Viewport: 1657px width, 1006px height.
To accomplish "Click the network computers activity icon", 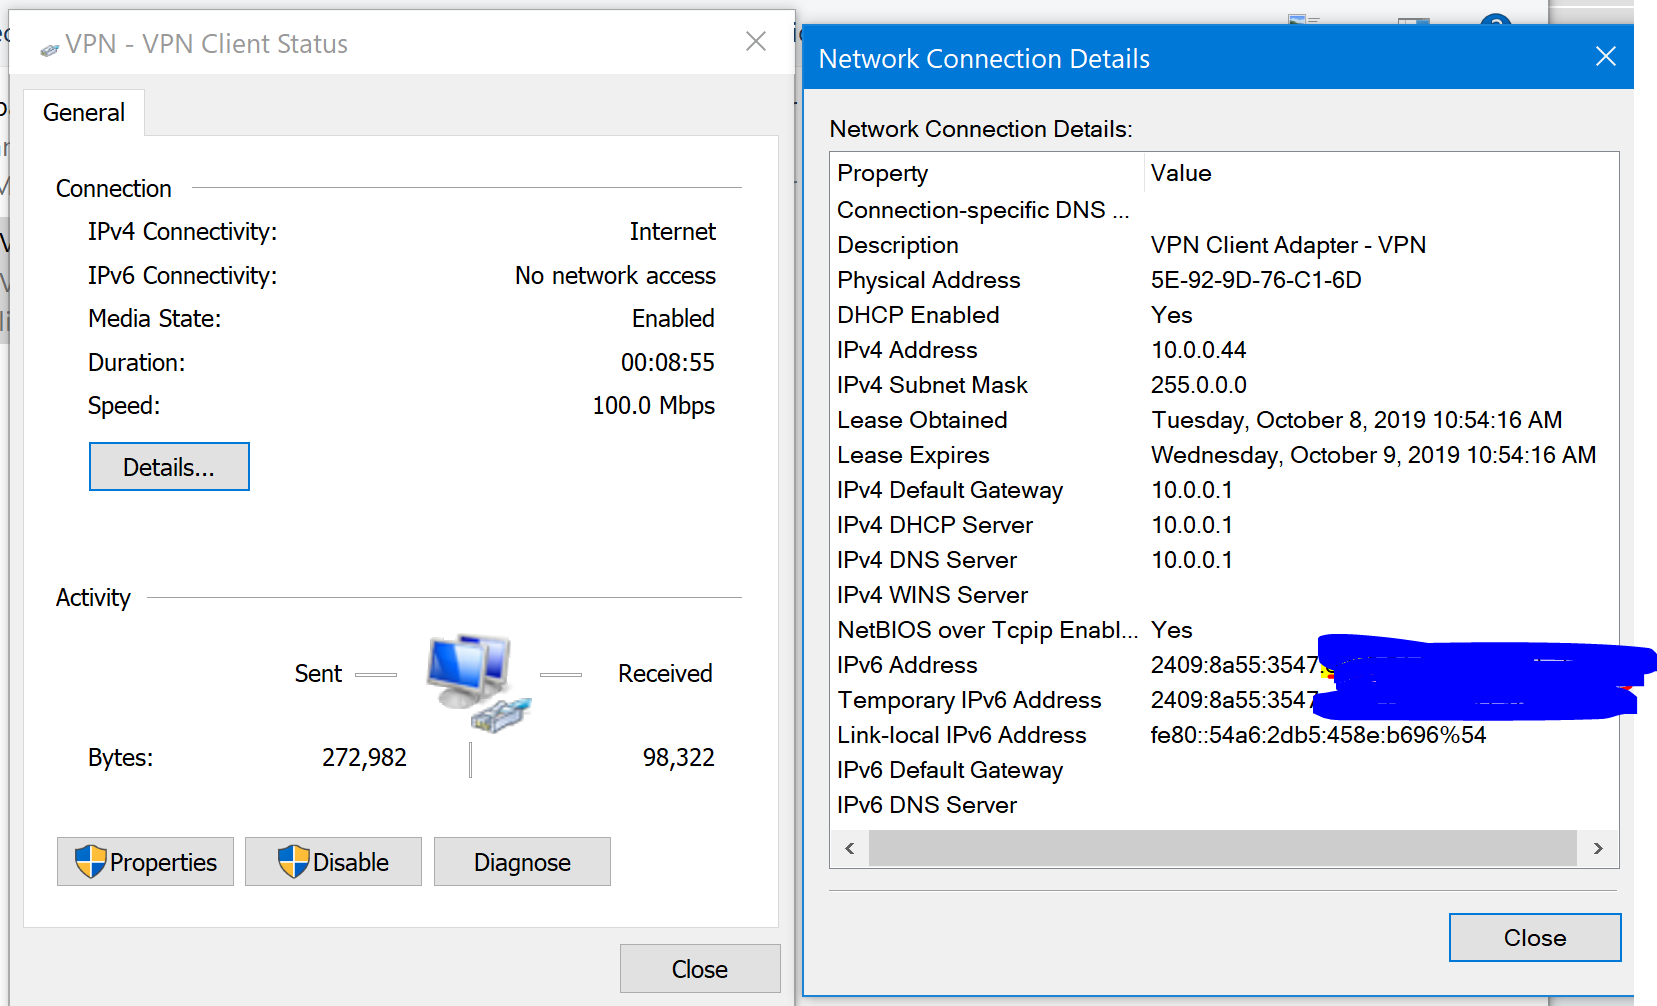I will point(474,680).
